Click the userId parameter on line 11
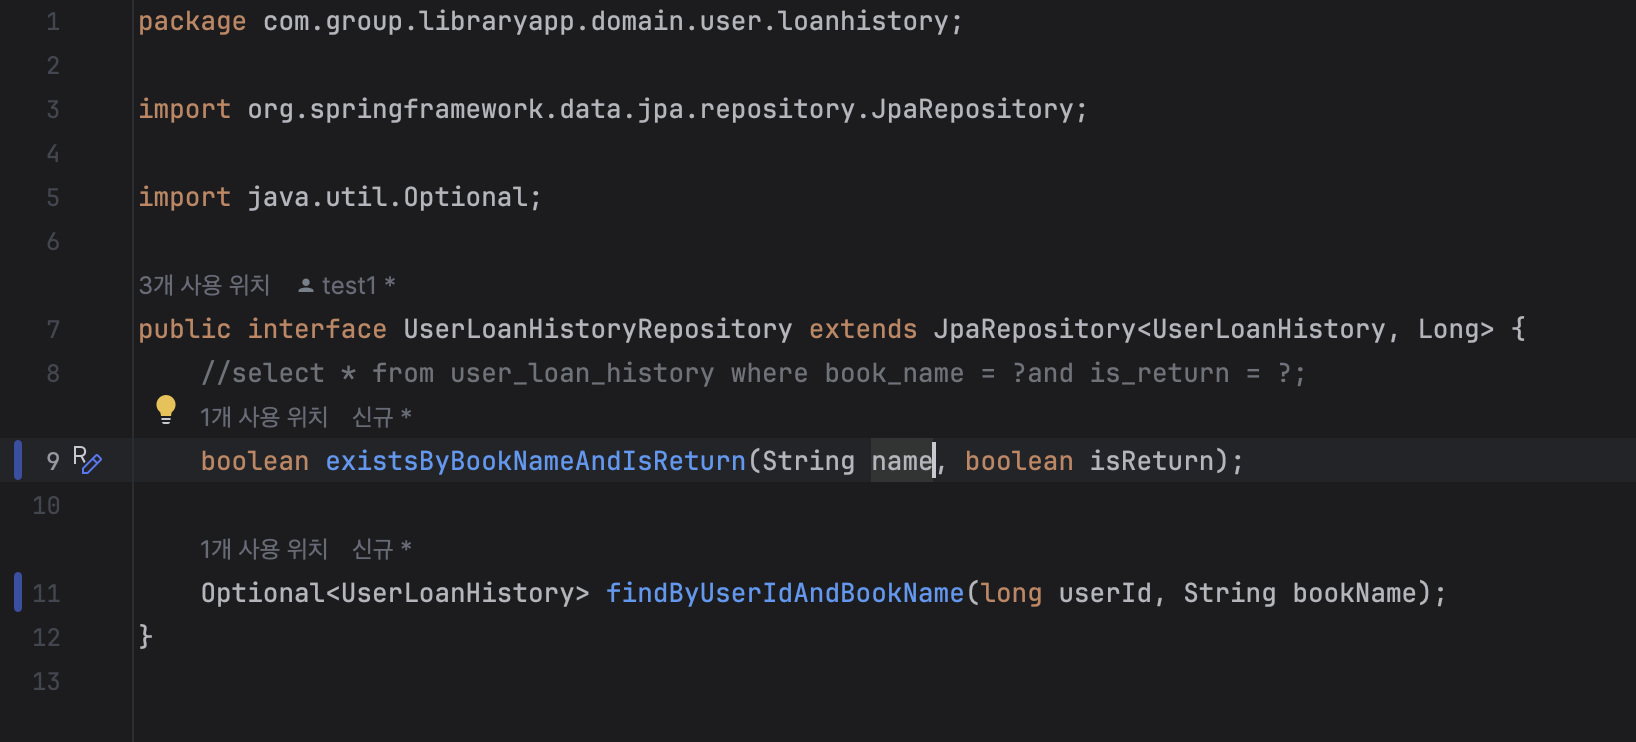 click(1105, 593)
